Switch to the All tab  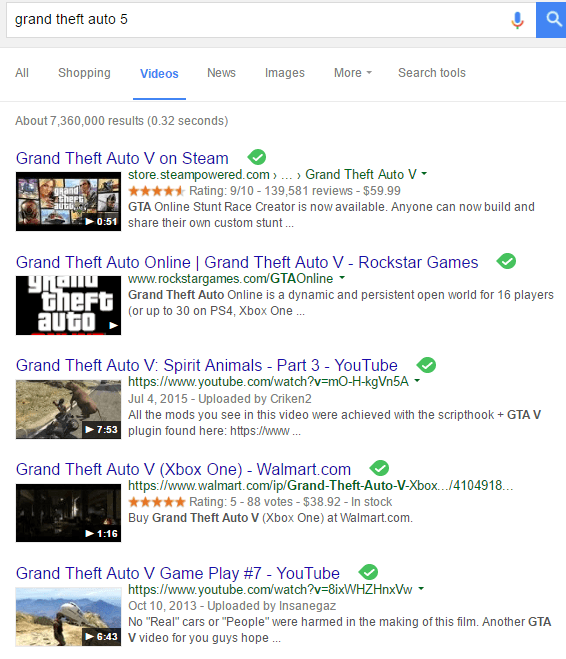point(22,73)
